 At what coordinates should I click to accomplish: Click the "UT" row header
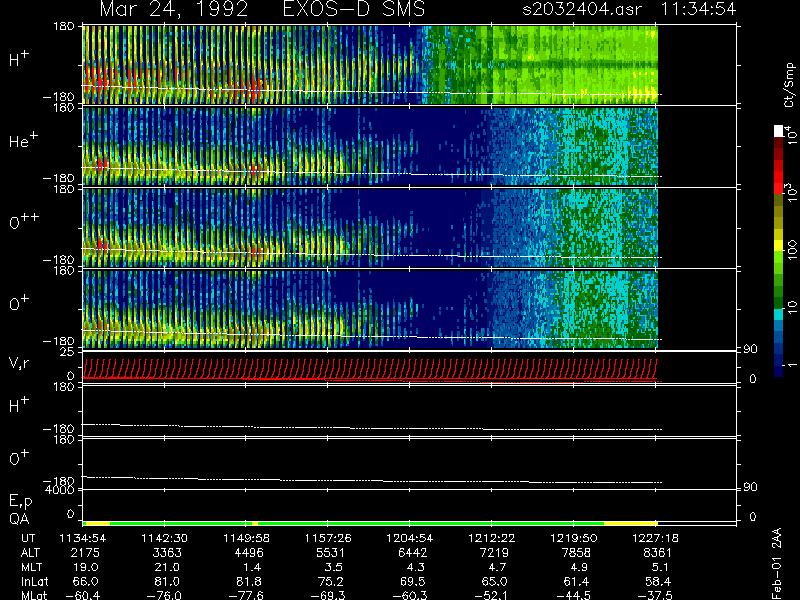tap(29, 538)
